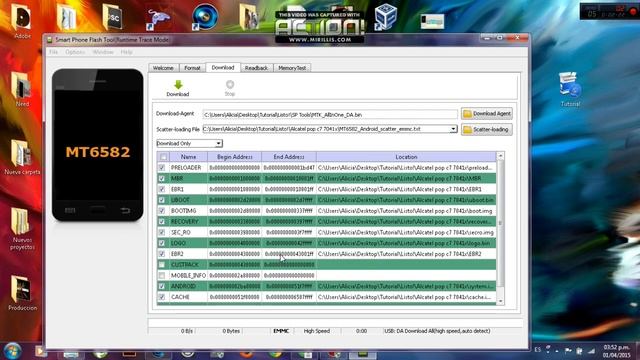Switch to the MemoryTest tab

click(292, 68)
